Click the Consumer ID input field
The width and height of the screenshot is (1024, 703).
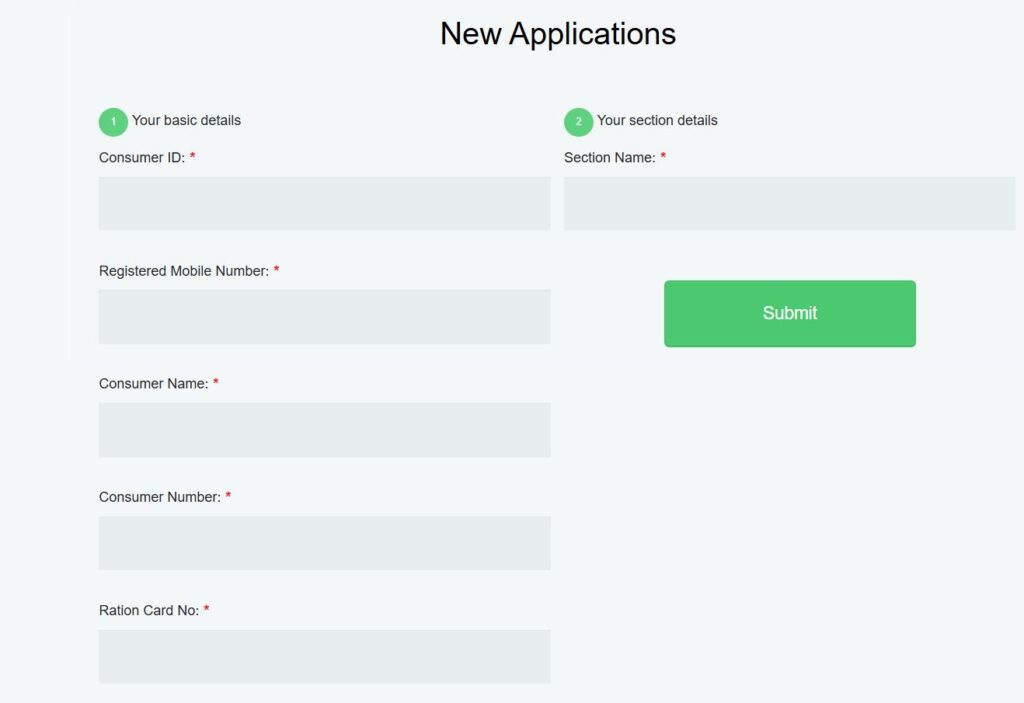coord(325,203)
